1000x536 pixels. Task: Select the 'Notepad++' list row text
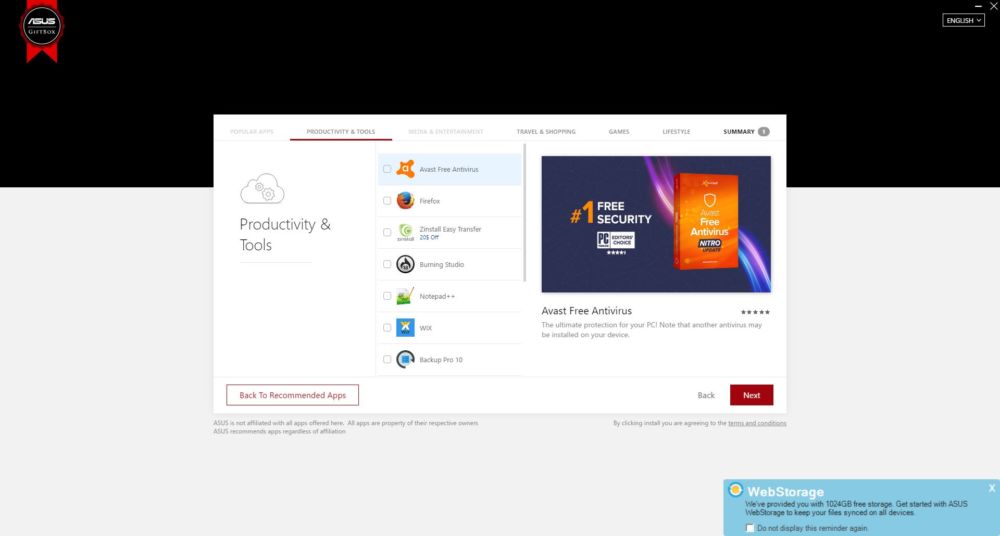click(437, 296)
